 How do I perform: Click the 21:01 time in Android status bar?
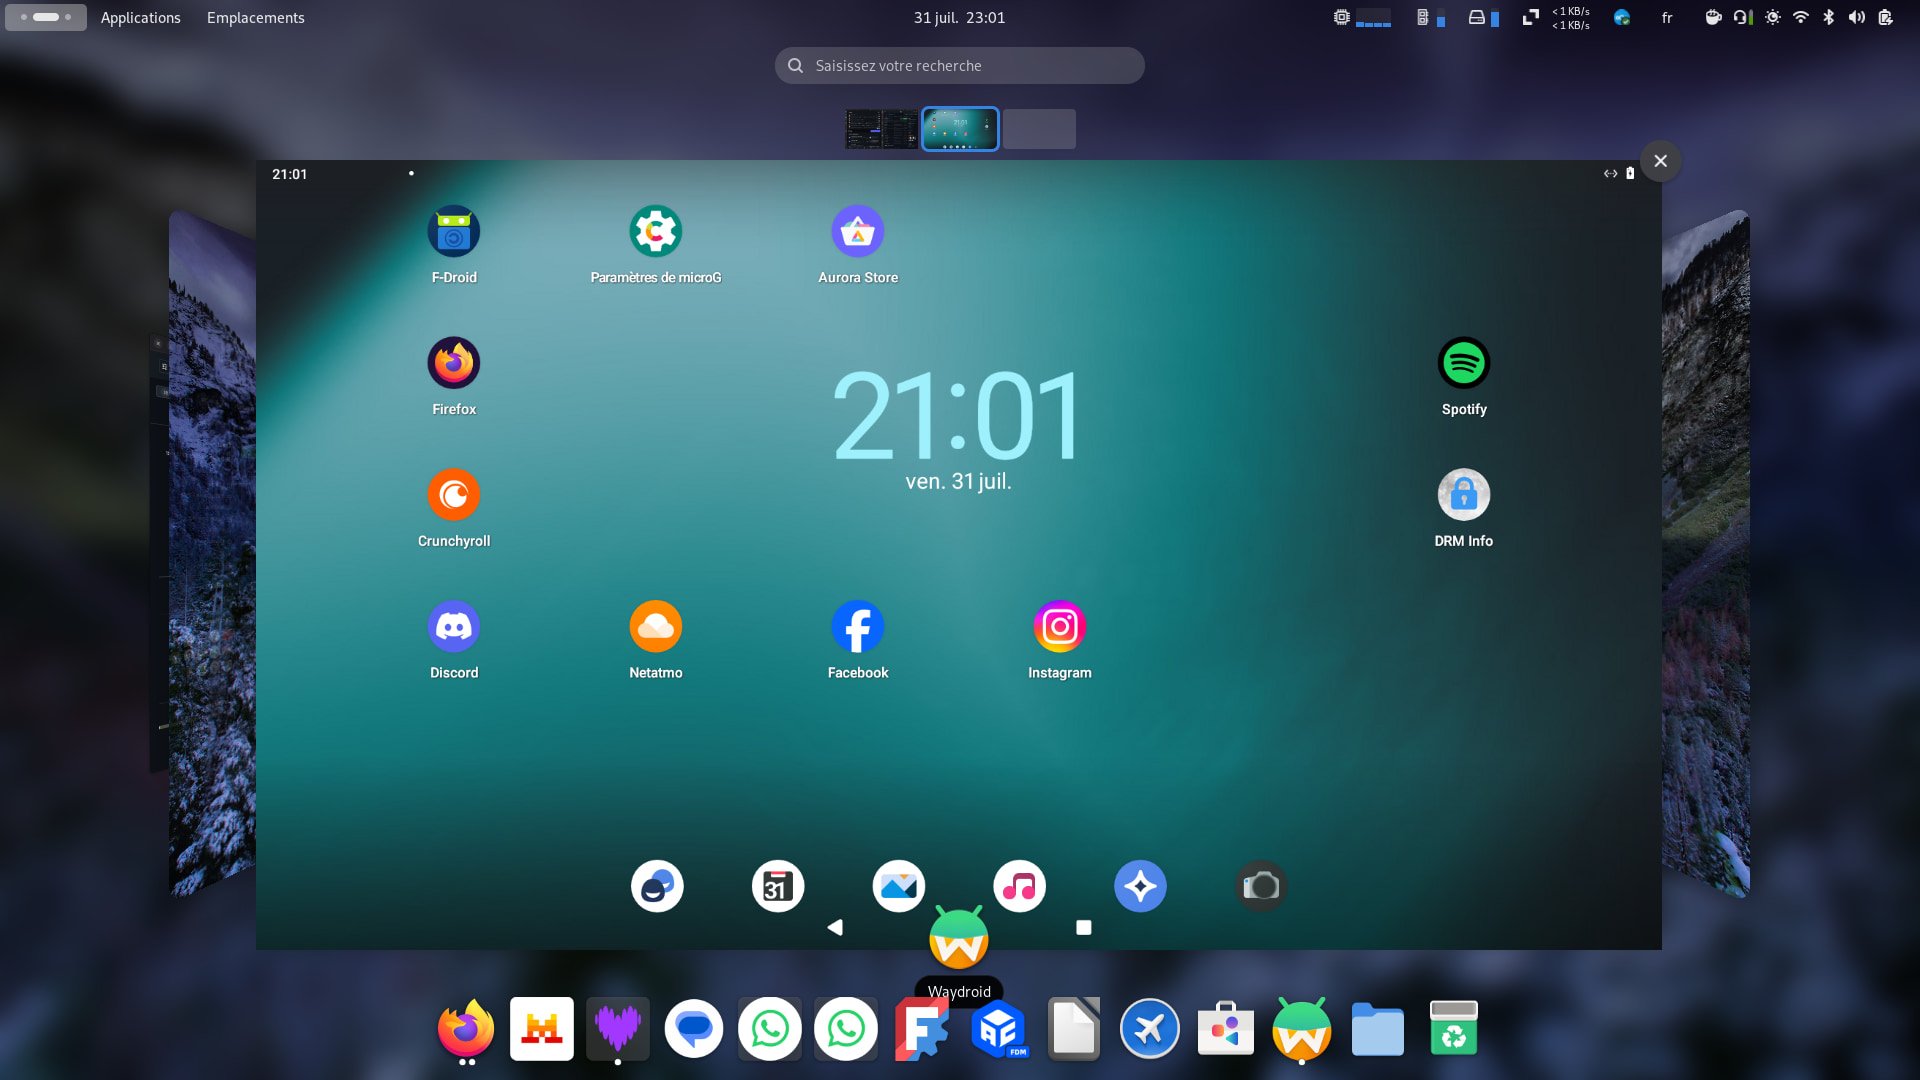(x=290, y=174)
